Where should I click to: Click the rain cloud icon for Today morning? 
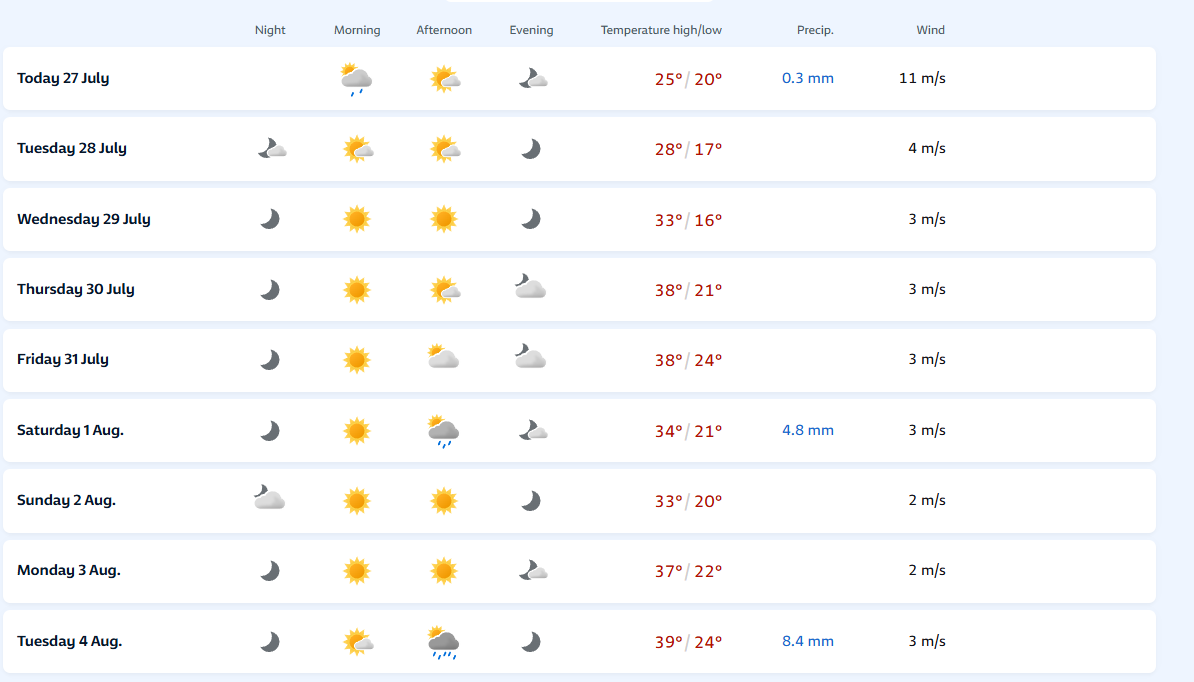pos(356,79)
